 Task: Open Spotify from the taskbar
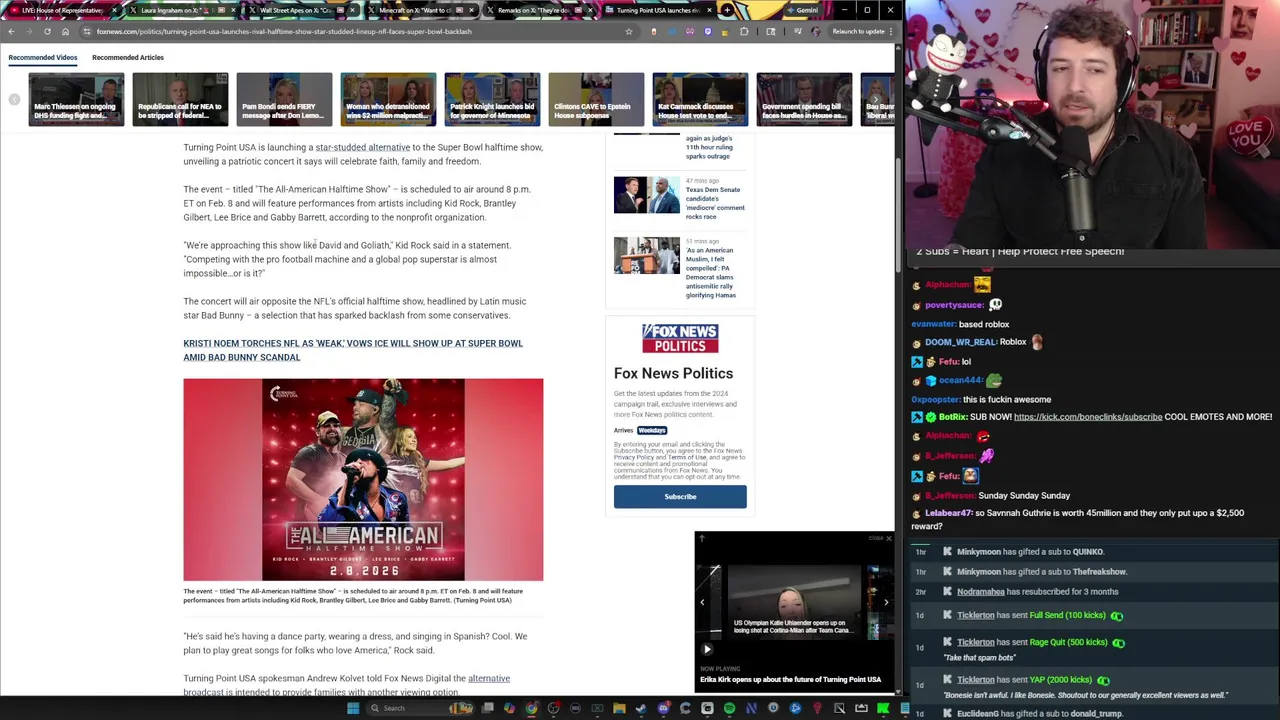pos(729,708)
